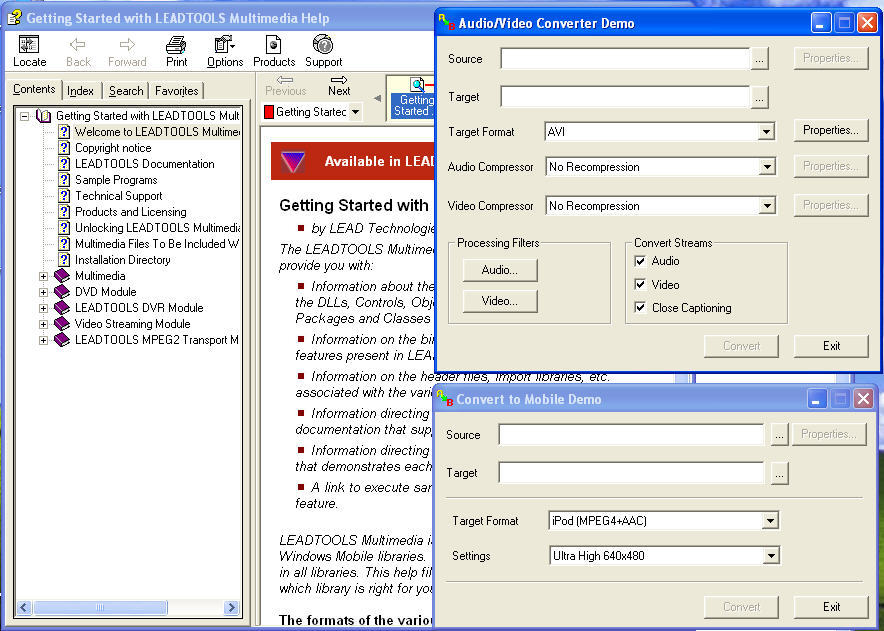884x631 pixels.
Task: Uncheck the Video stream checkbox
Action: click(640, 284)
